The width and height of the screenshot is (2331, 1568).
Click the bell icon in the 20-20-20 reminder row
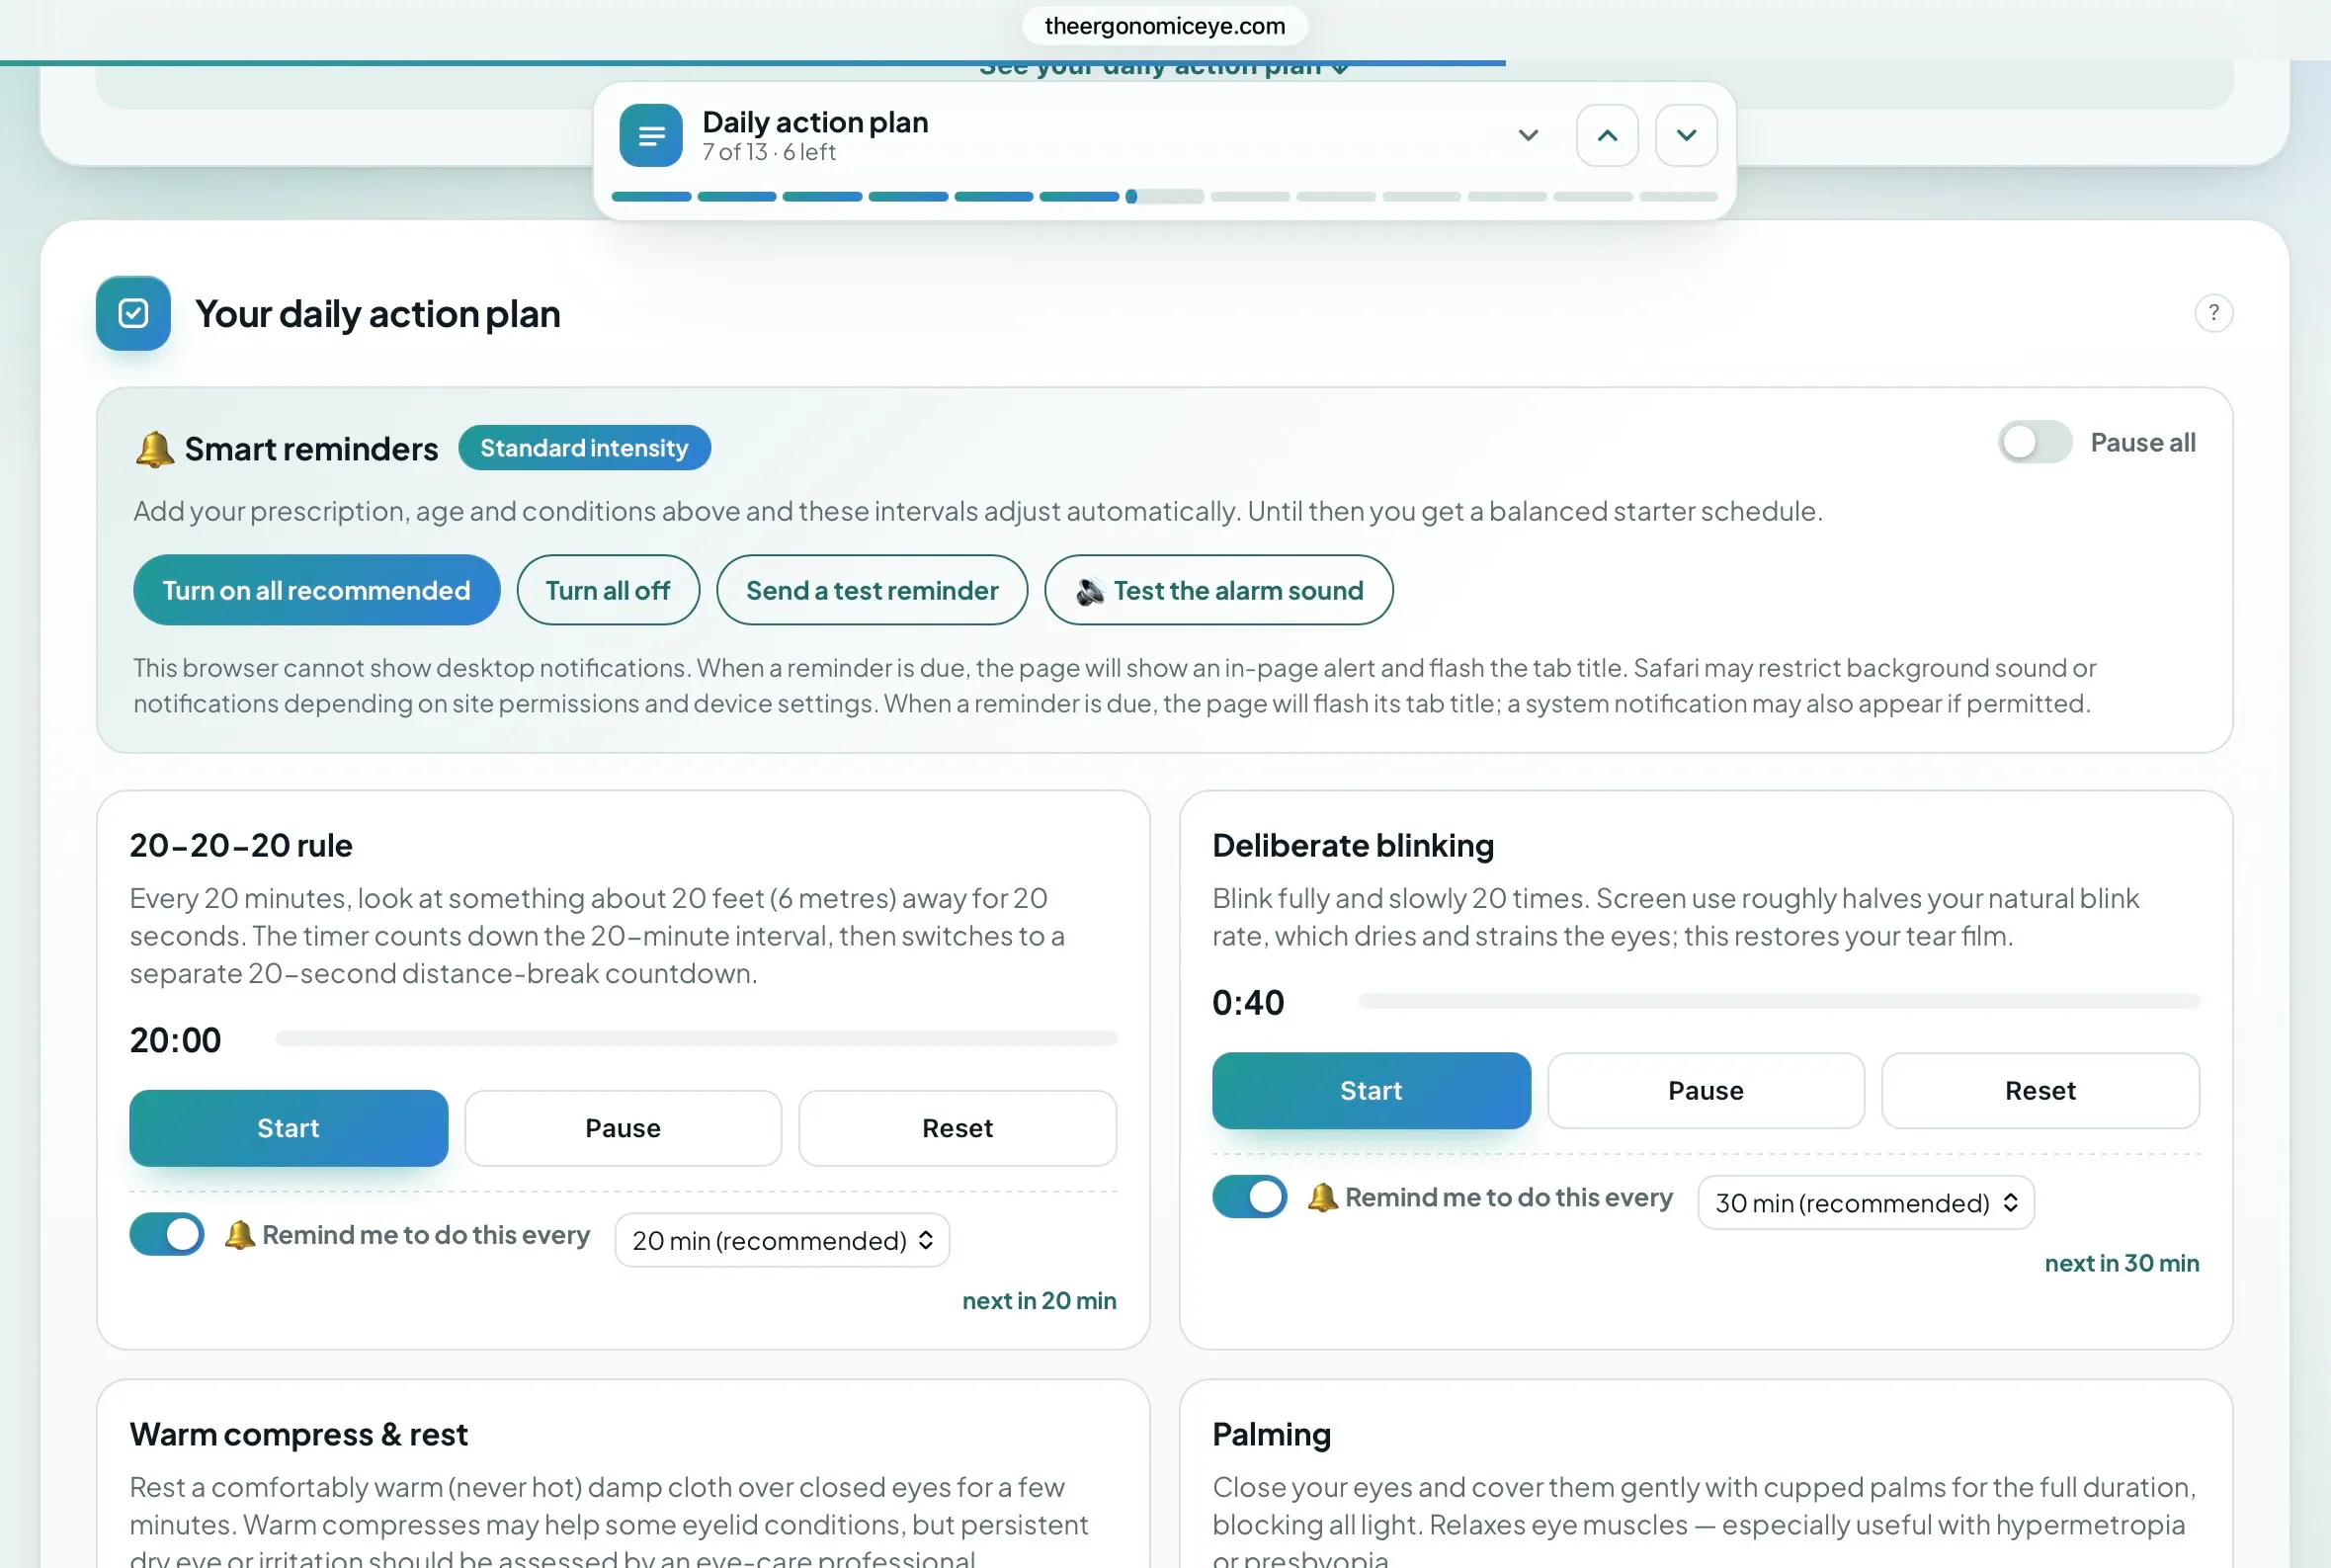239,1235
